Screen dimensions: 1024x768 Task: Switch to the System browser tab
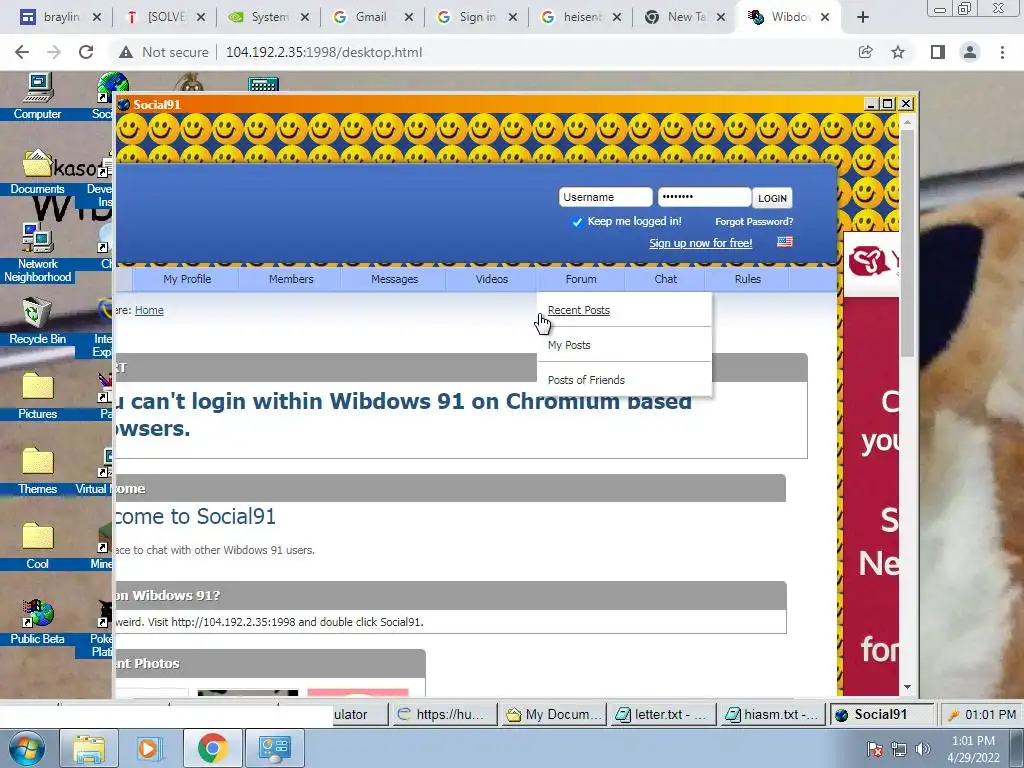pos(270,17)
